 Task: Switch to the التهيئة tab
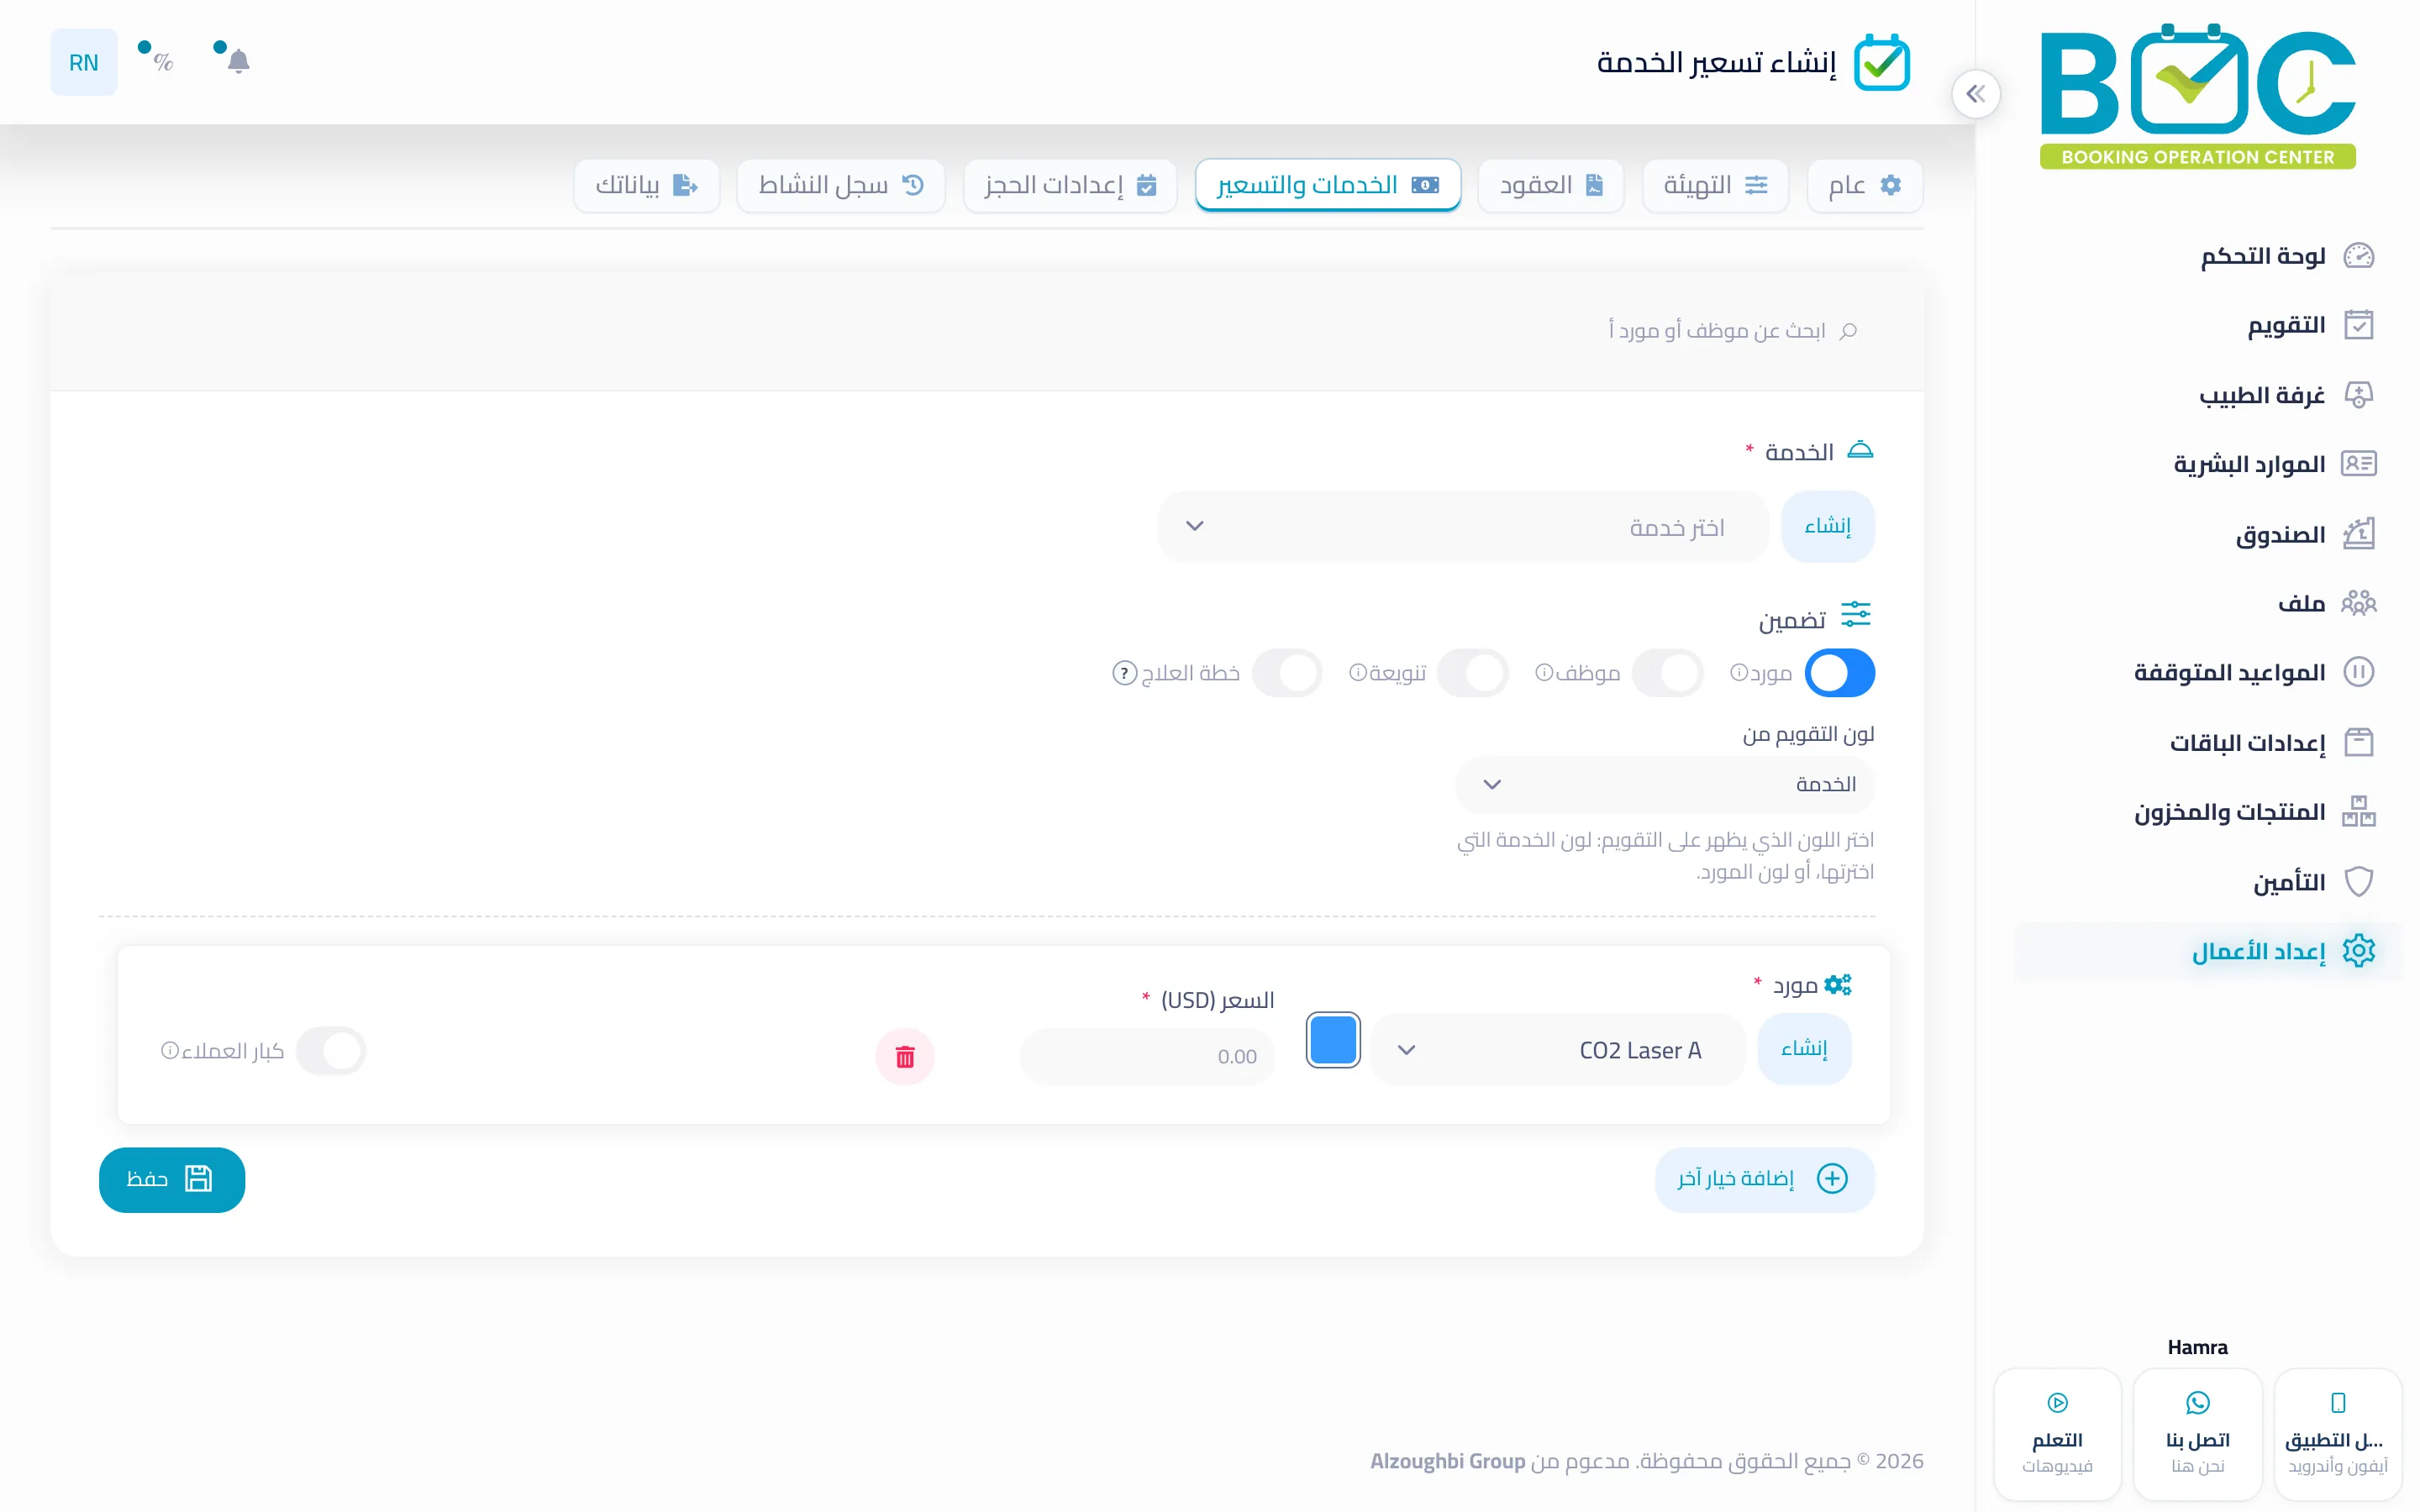(1715, 185)
